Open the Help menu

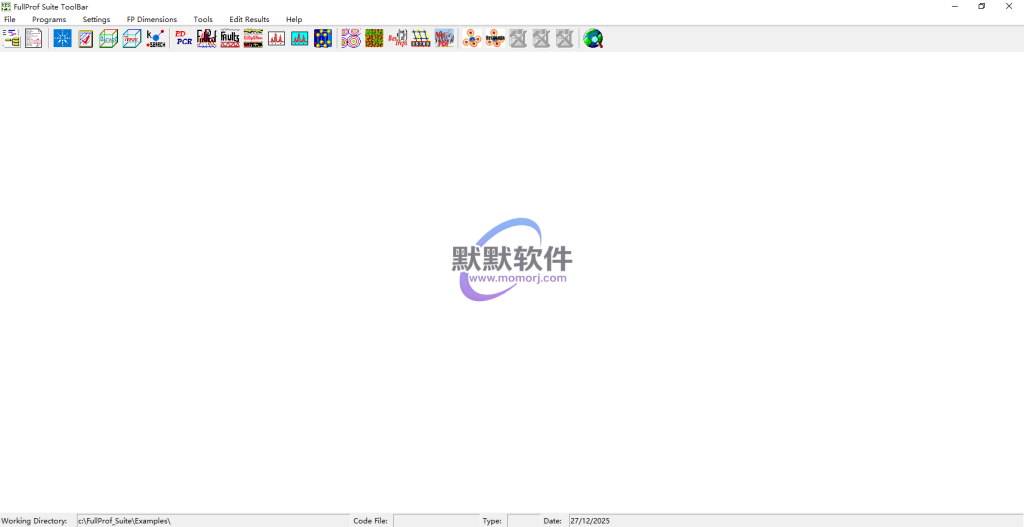click(x=294, y=19)
